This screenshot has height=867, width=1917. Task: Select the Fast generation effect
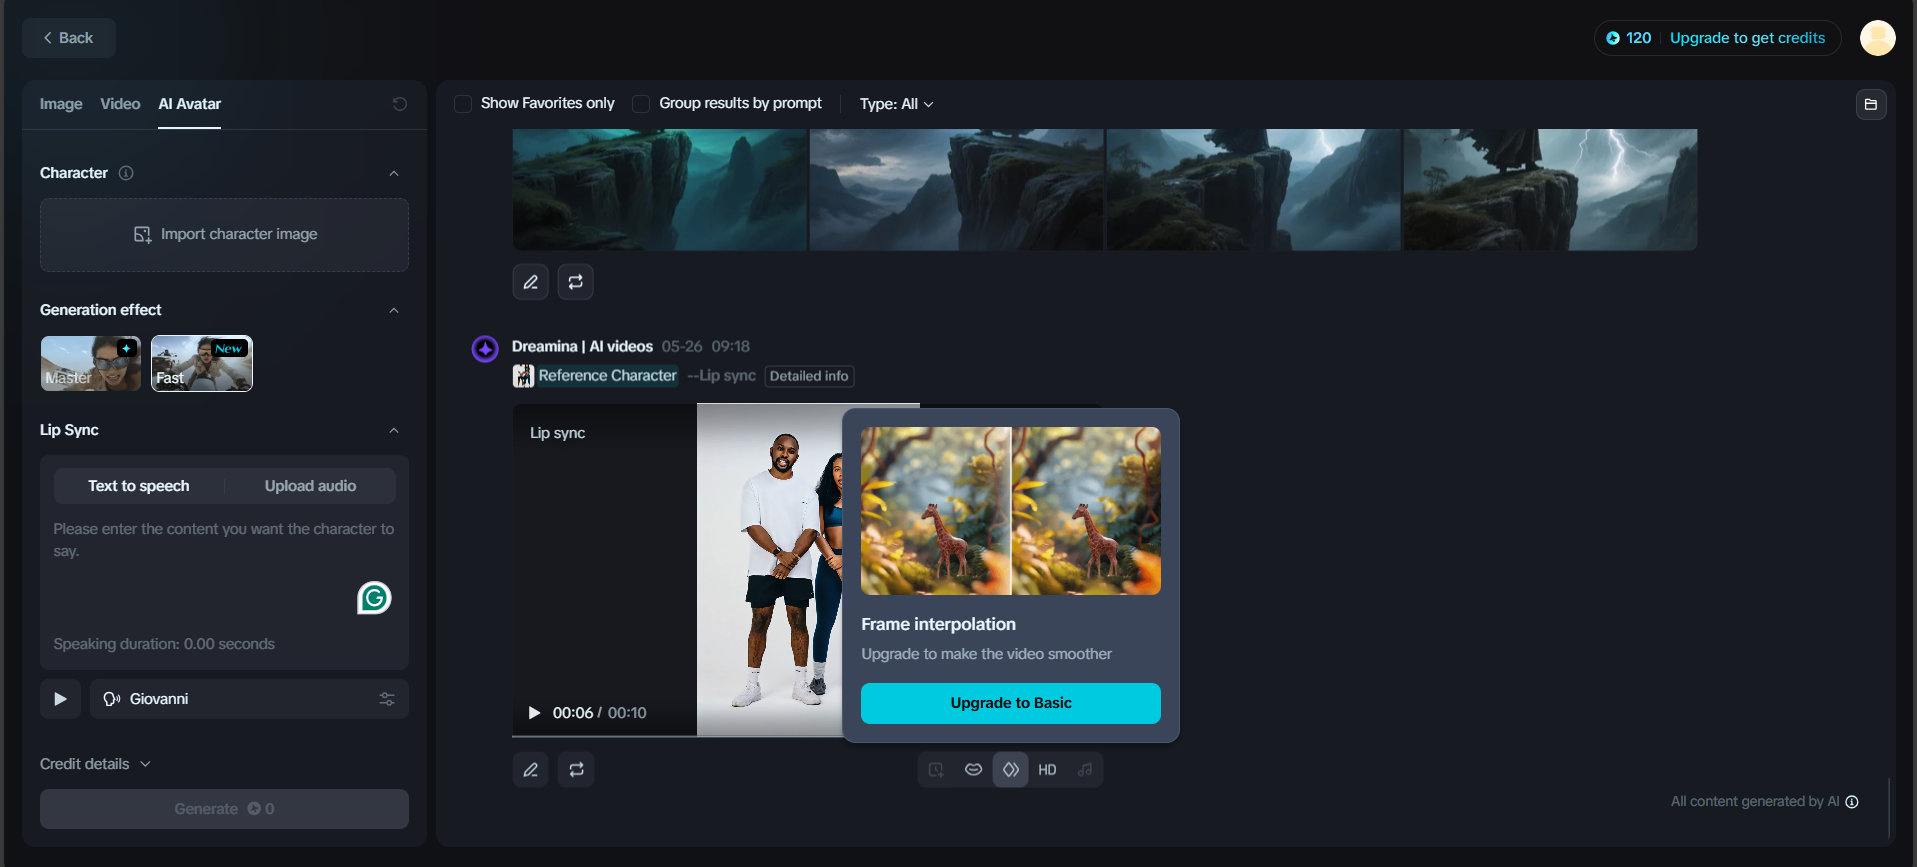202,363
